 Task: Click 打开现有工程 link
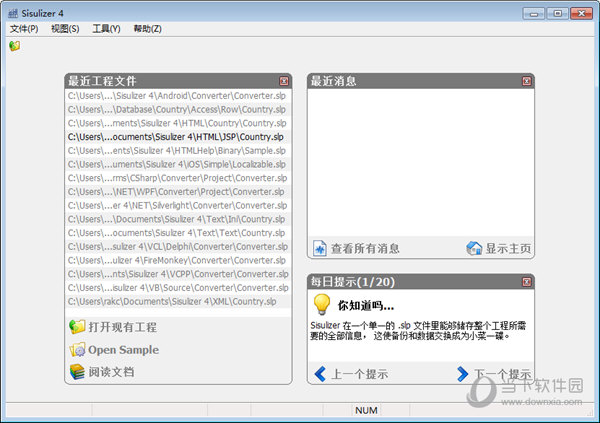[123, 327]
